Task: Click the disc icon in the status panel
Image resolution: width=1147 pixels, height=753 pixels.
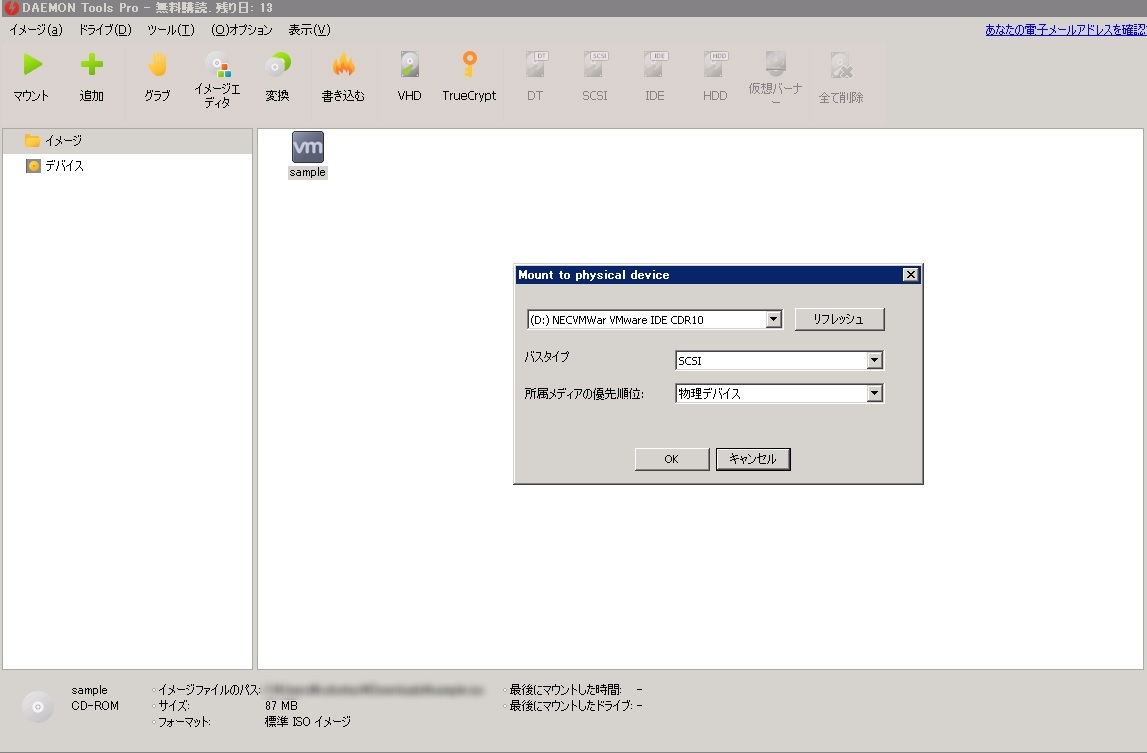Action: (38, 707)
